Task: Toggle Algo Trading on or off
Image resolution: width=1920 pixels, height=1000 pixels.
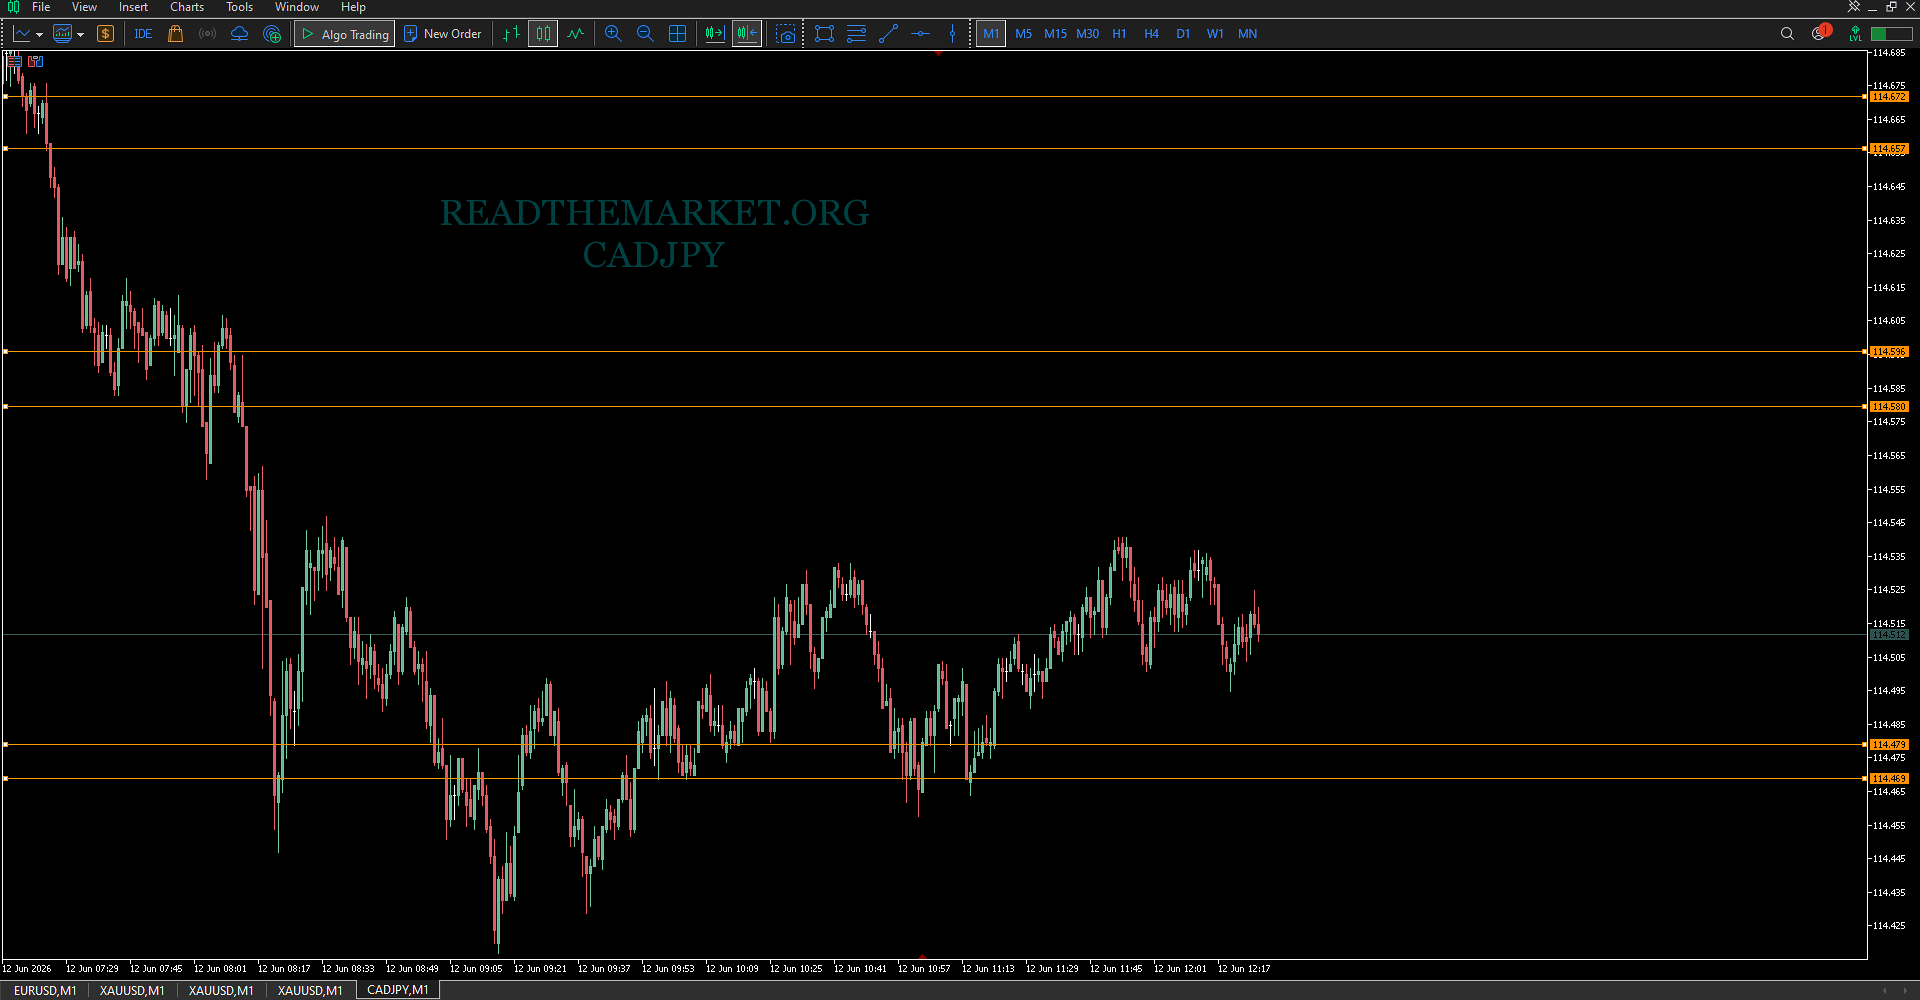Action: click(x=344, y=34)
